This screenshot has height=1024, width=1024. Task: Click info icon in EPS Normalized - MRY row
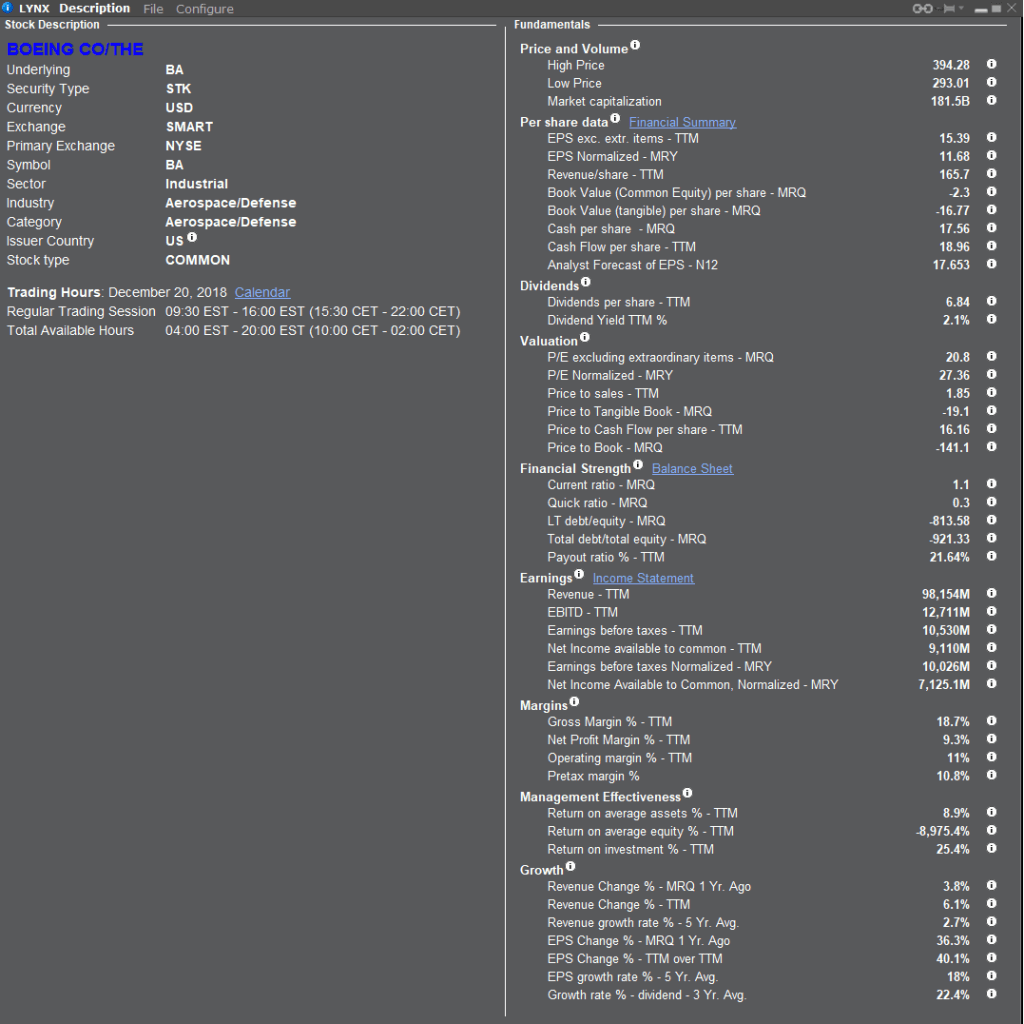click(x=991, y=155)
